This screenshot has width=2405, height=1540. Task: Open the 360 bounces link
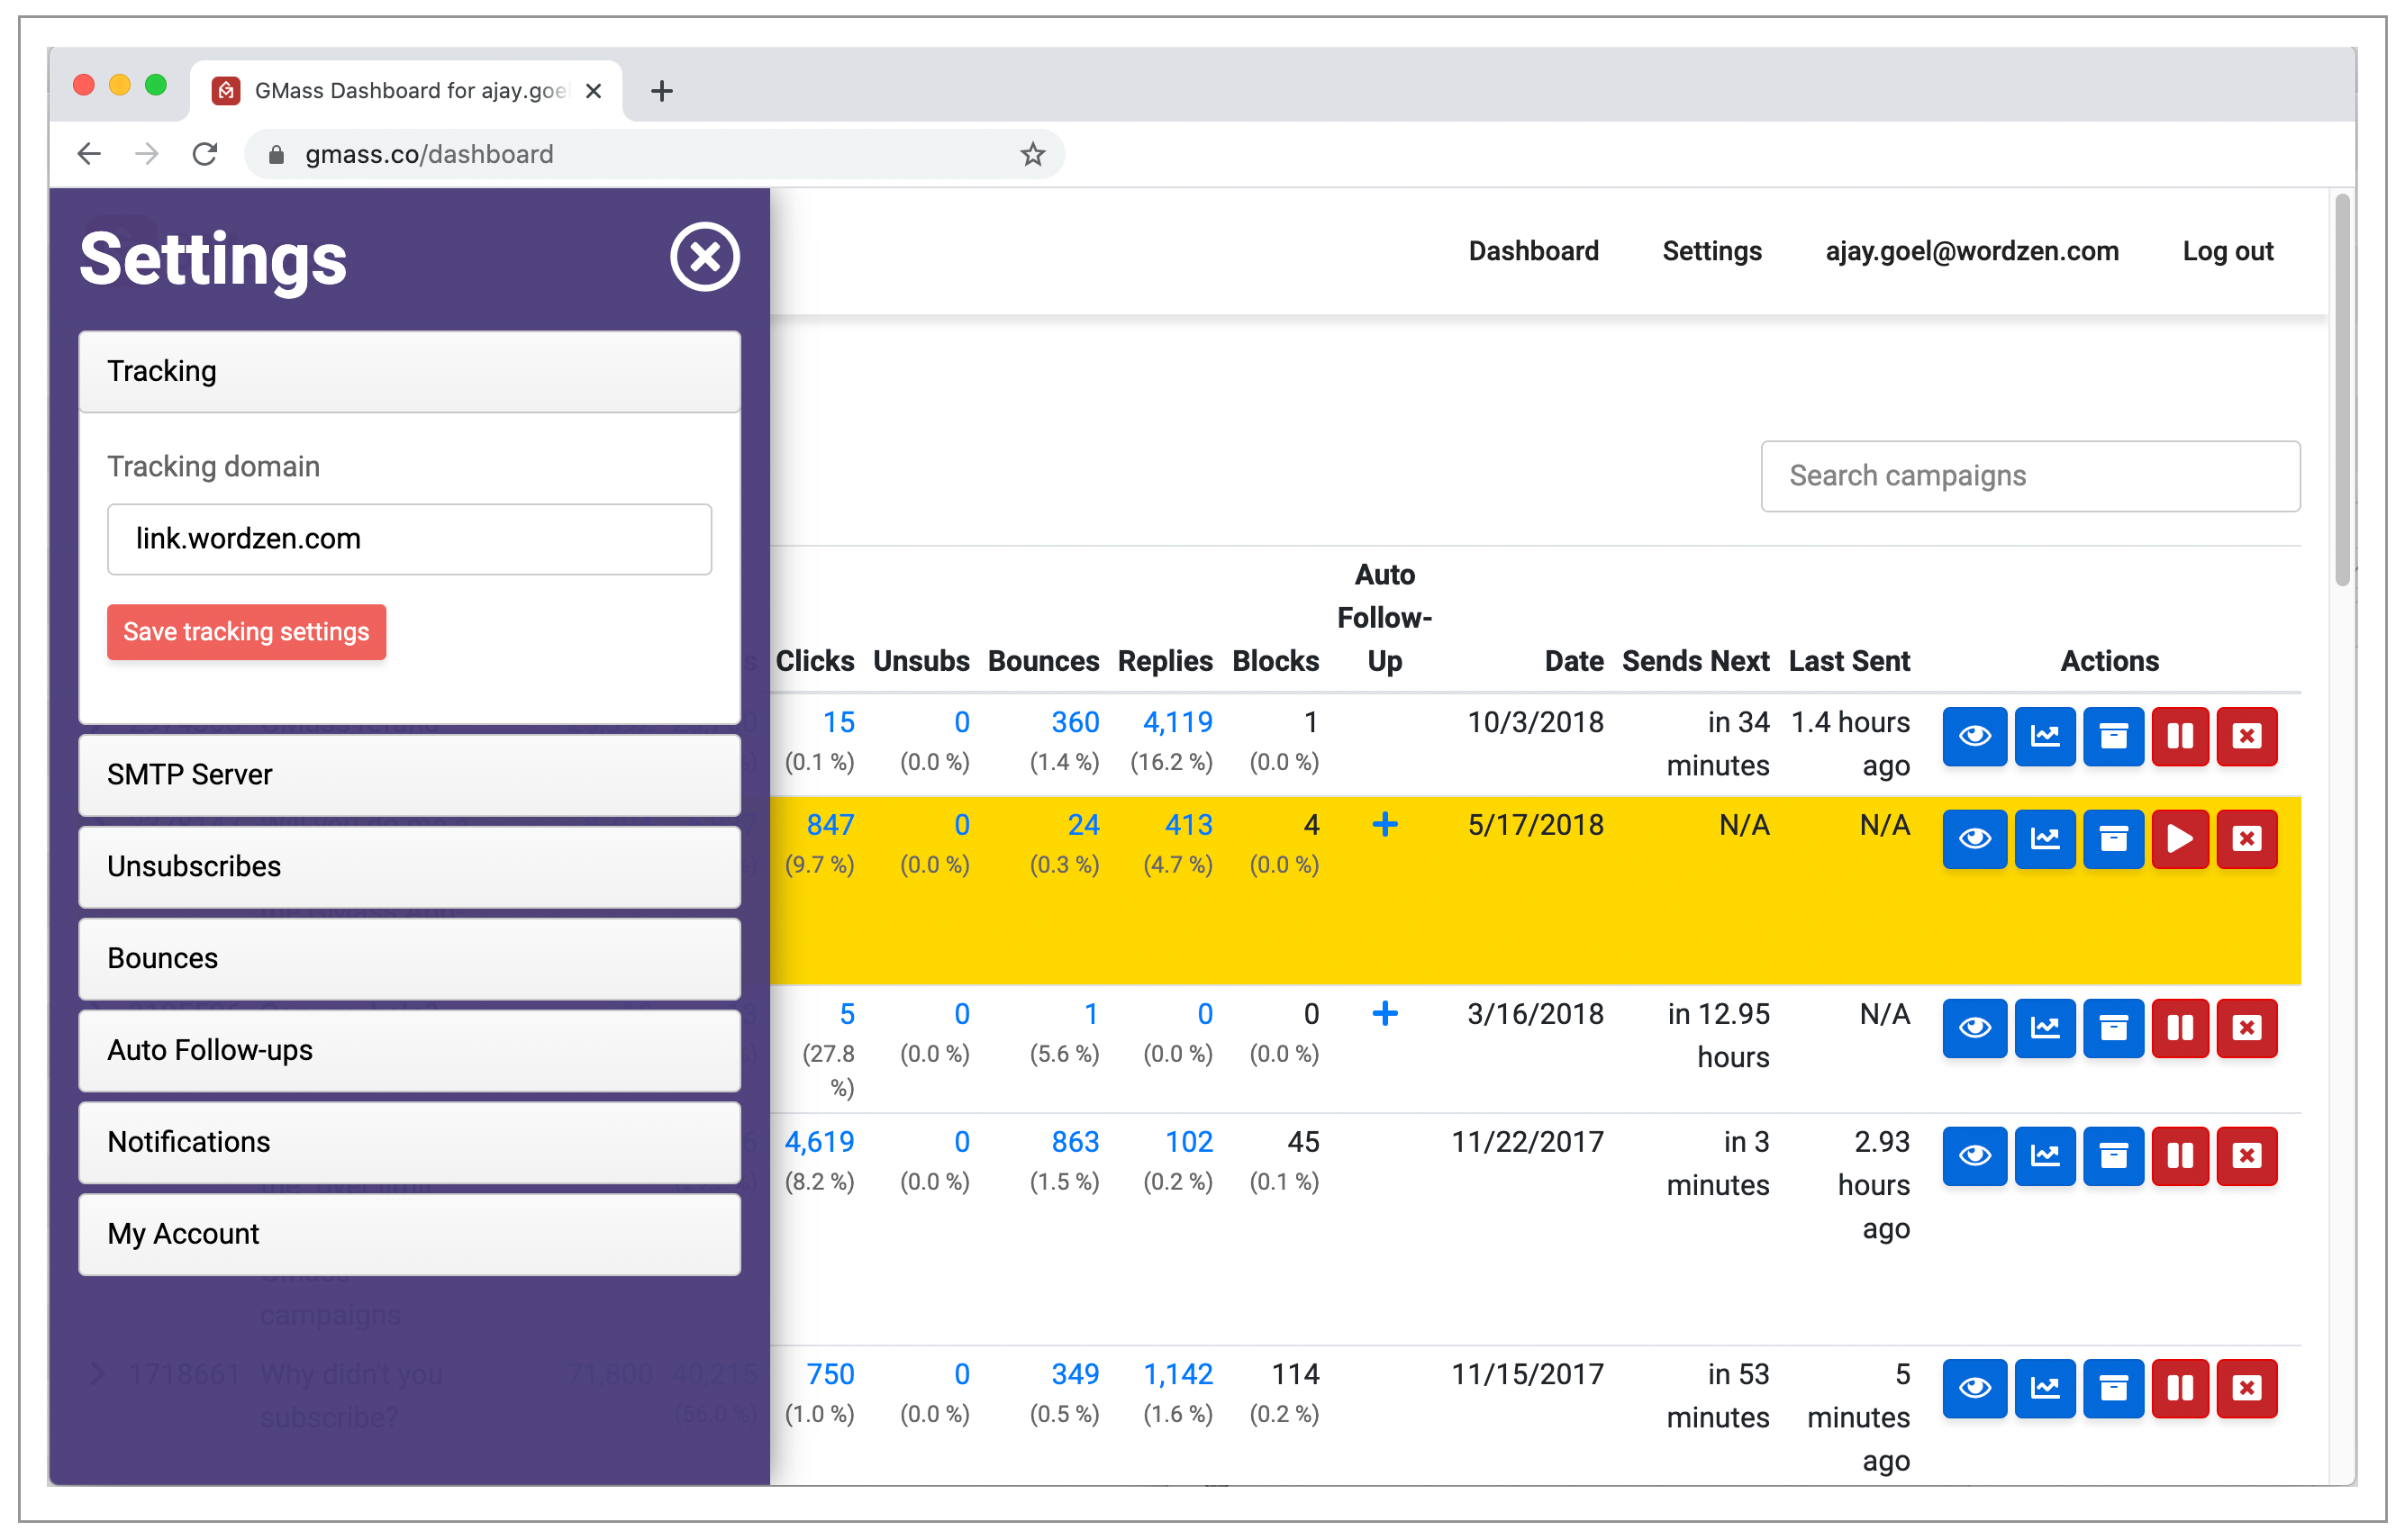click(1074, 722)
